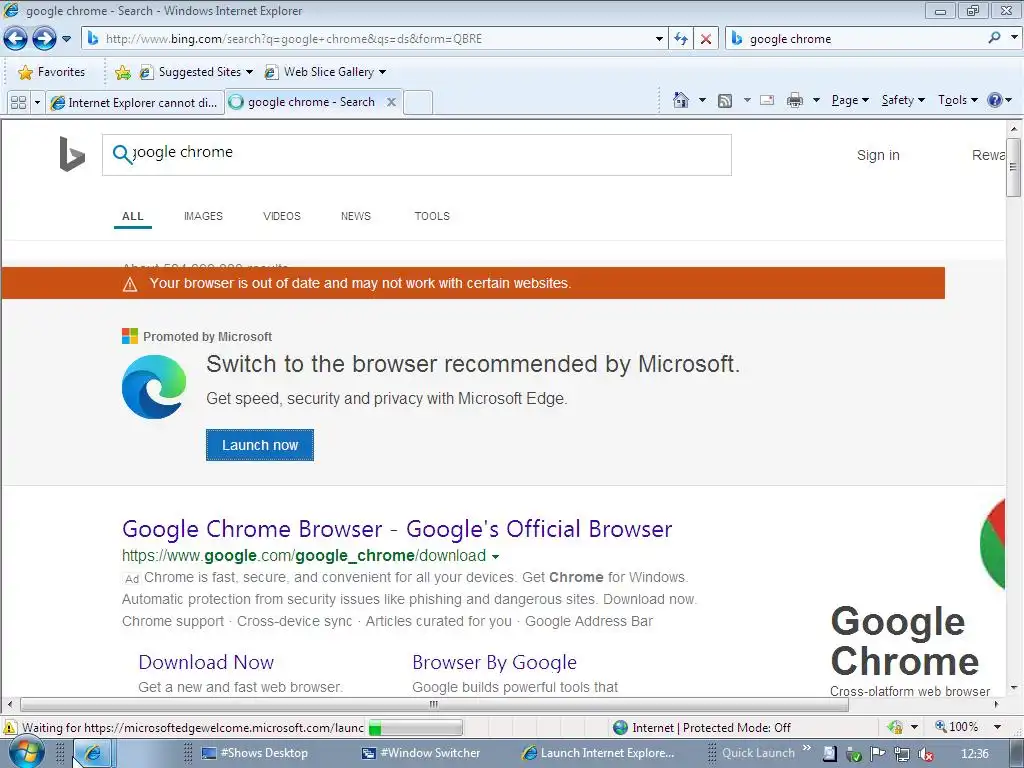Click Sign in link
The image size is (1024, 768).
pyautogui.click(x=878, y=155)
